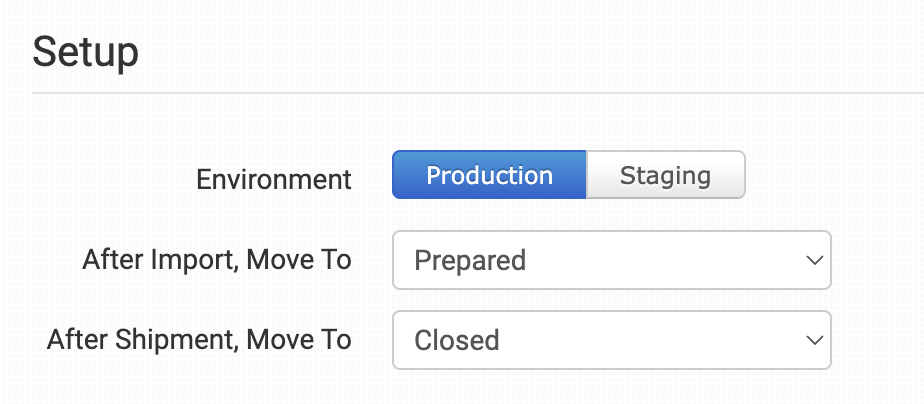
Task: Click the After Import, Move To label
Action: (x=217, y=260)
